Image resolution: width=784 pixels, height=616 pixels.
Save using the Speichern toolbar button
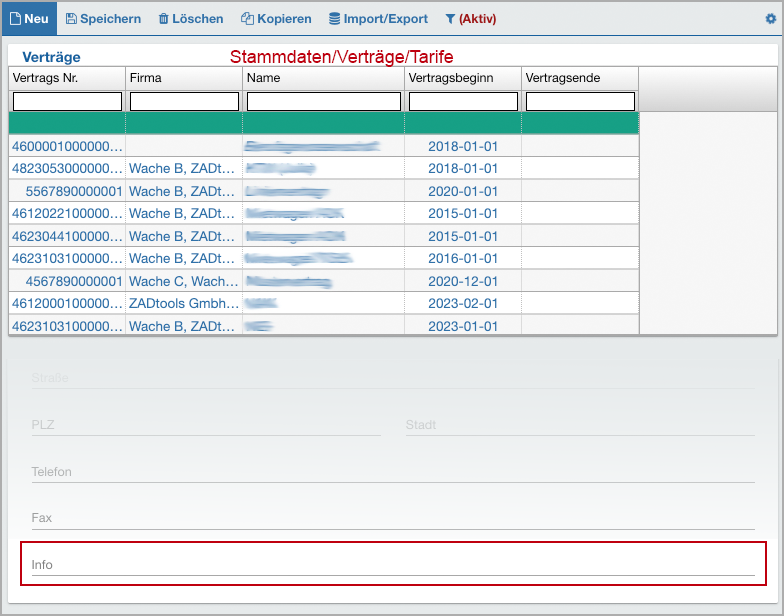coord(103,19)
